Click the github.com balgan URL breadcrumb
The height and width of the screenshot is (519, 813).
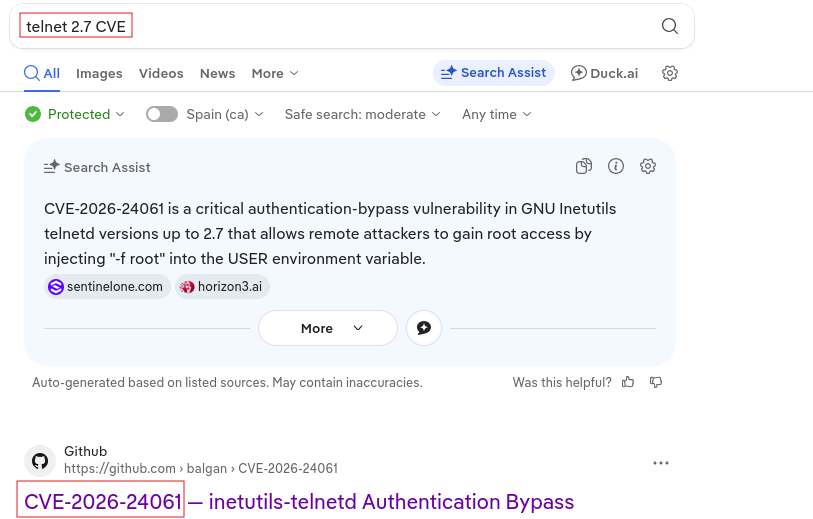[201, 469]
